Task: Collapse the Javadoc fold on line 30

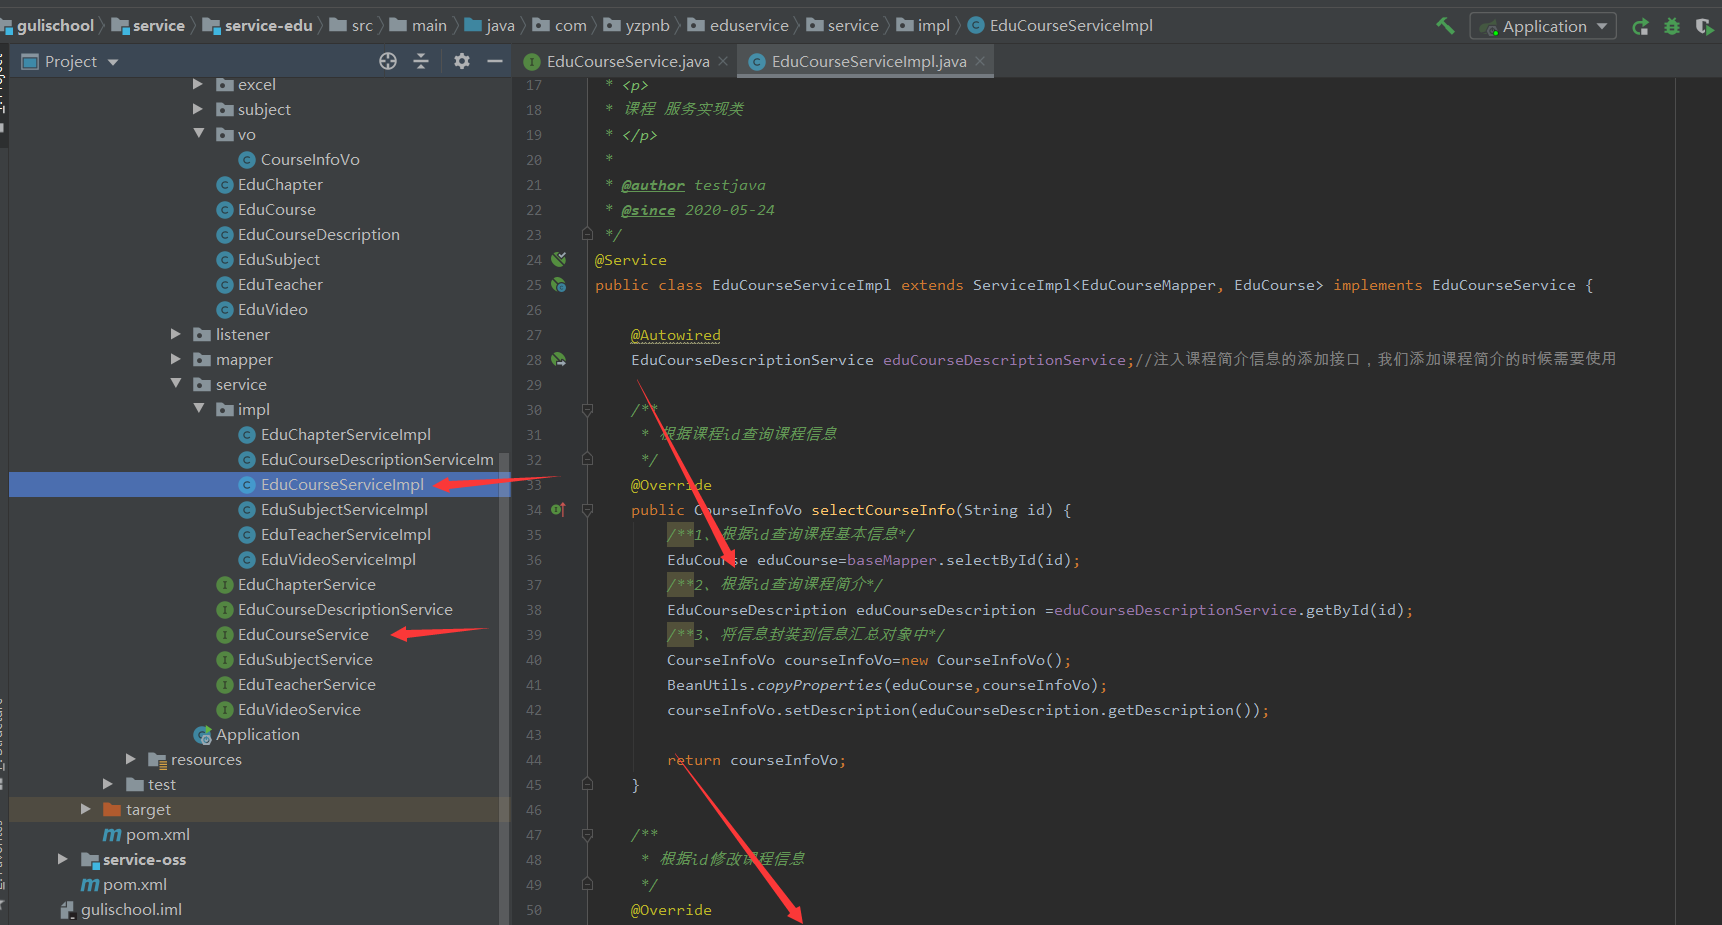Action: point(587,409)
